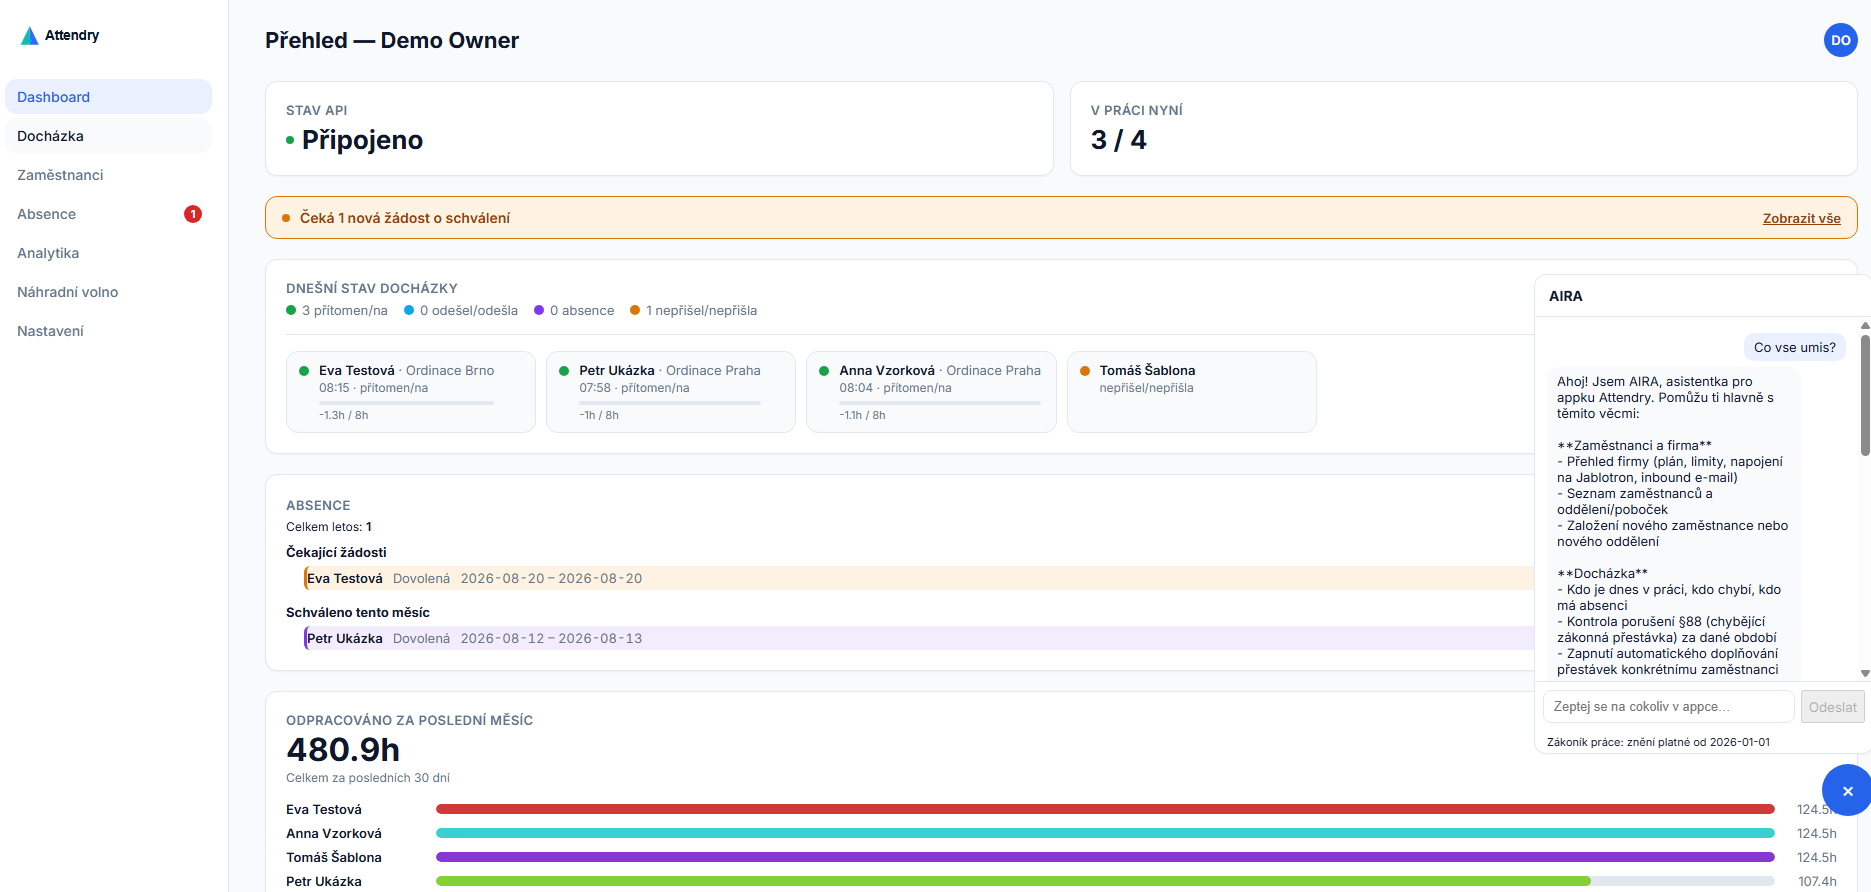Click Odeslat button in AIRA chat
The height and width of the screenshot is (892, 1871).
point(1832,707)
